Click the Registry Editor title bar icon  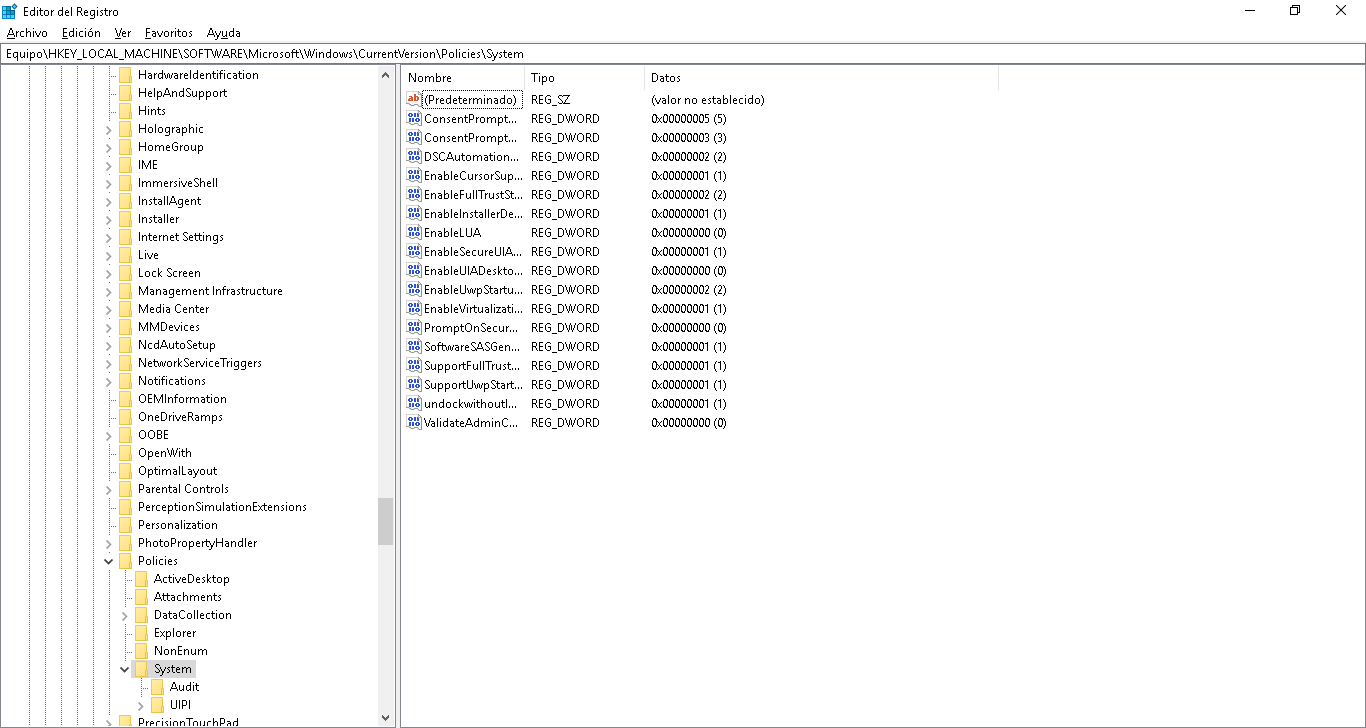10,11
